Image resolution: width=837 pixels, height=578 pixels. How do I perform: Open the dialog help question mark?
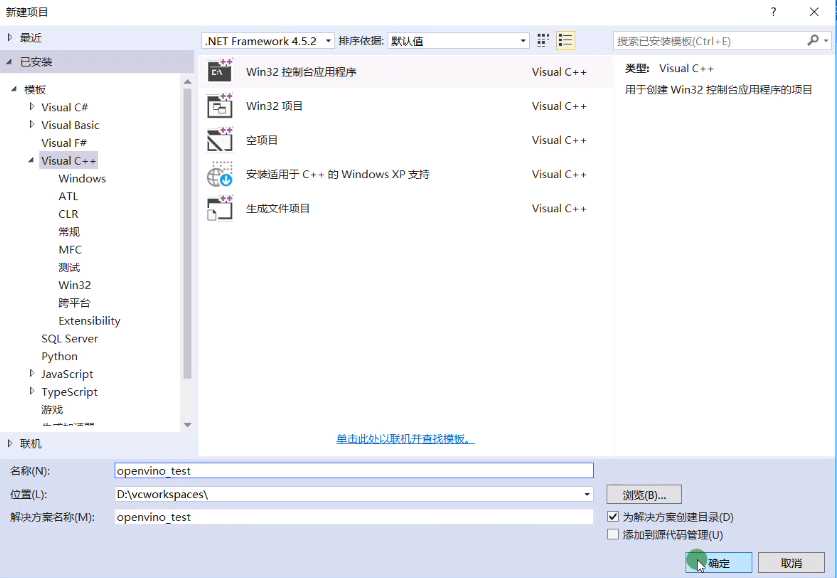[773, 11]
